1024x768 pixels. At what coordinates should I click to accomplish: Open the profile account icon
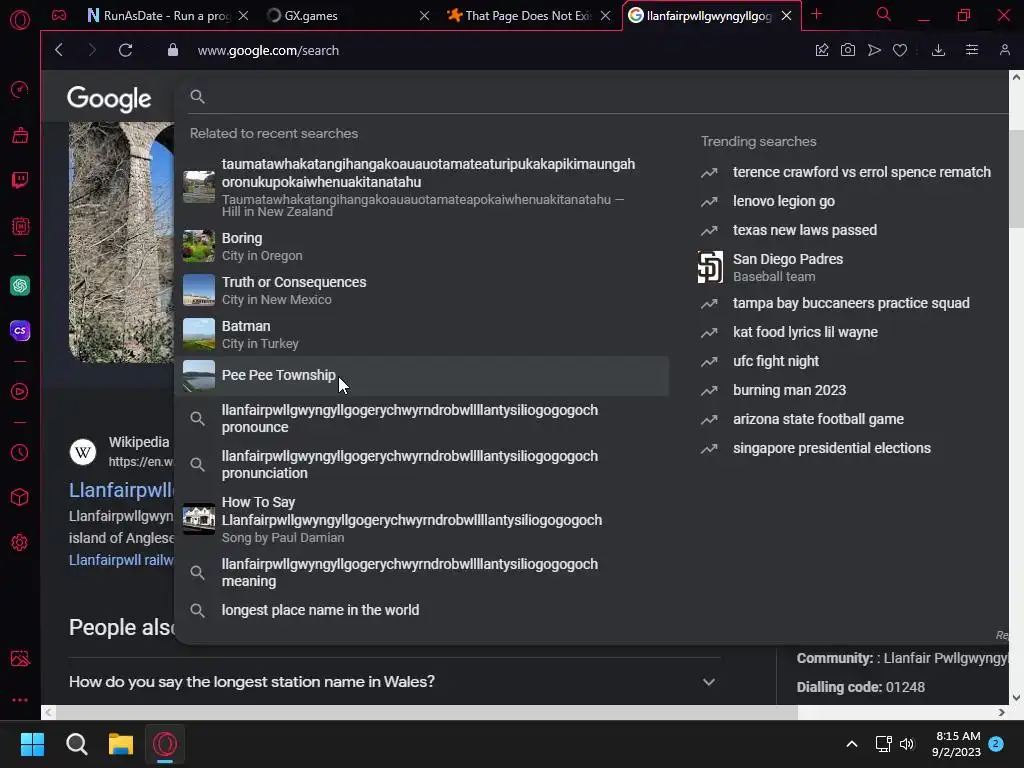coord(1005,50)
